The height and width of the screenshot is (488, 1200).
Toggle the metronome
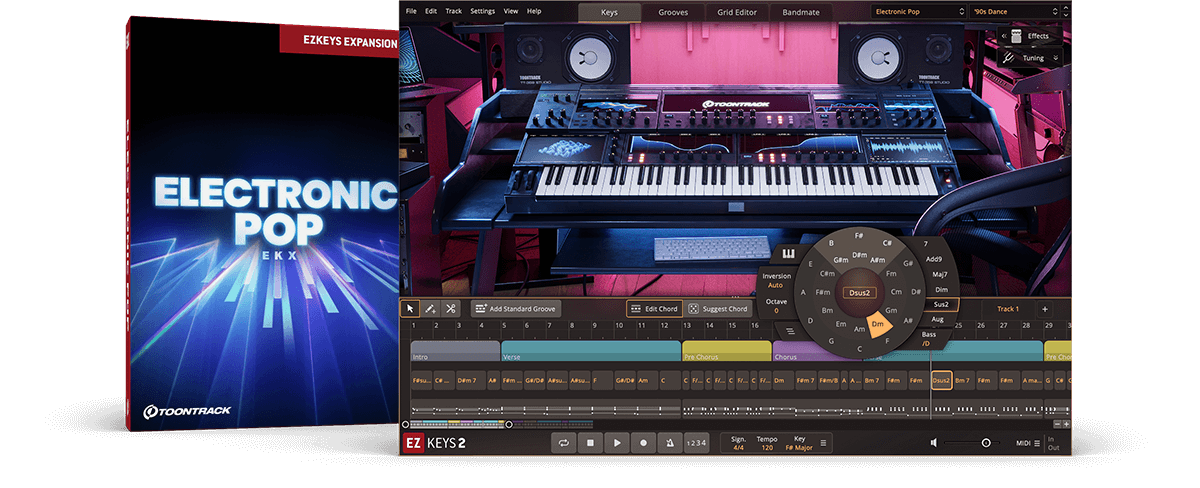[x=669, y=442]
